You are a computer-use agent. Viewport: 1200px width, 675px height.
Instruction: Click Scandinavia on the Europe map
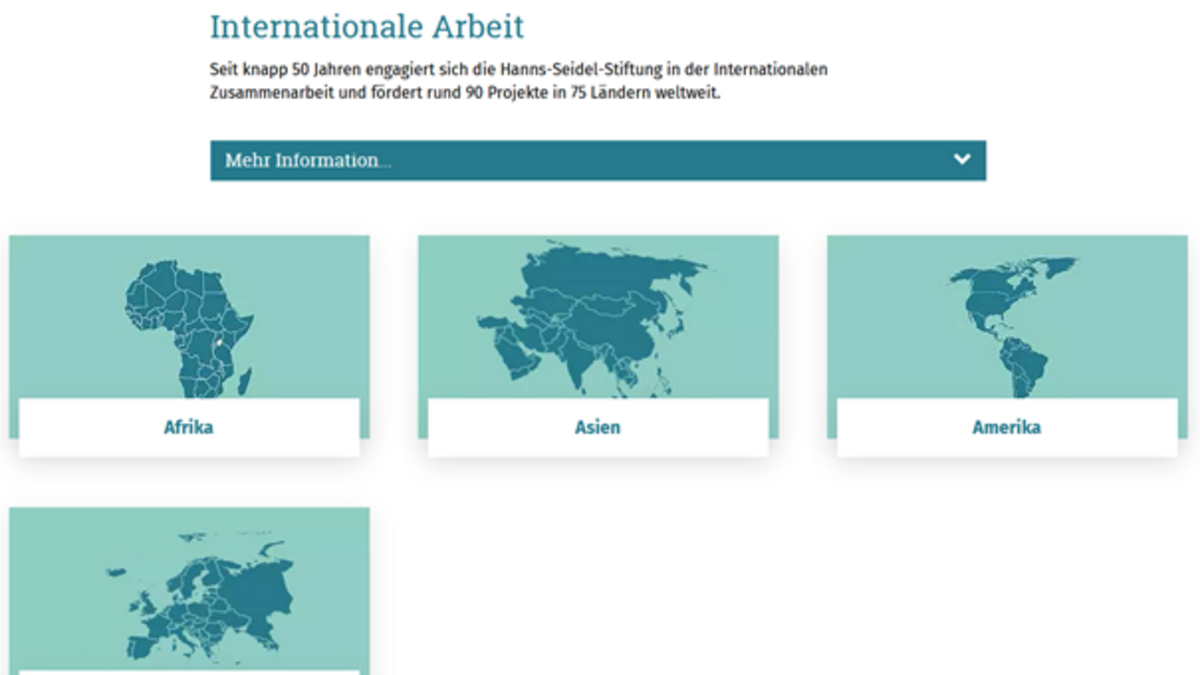click(192, 580)
